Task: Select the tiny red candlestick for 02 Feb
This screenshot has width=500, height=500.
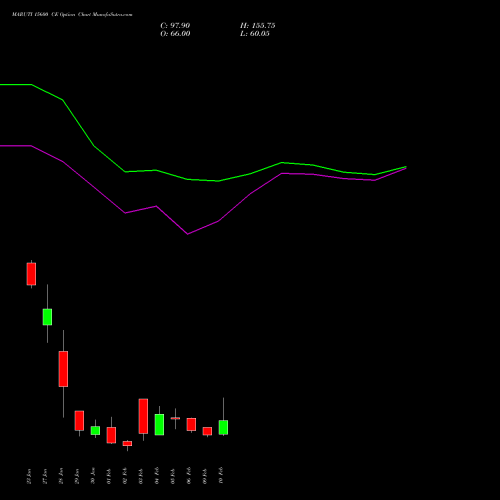Action: pyautogui.click(x=127, y=443)
